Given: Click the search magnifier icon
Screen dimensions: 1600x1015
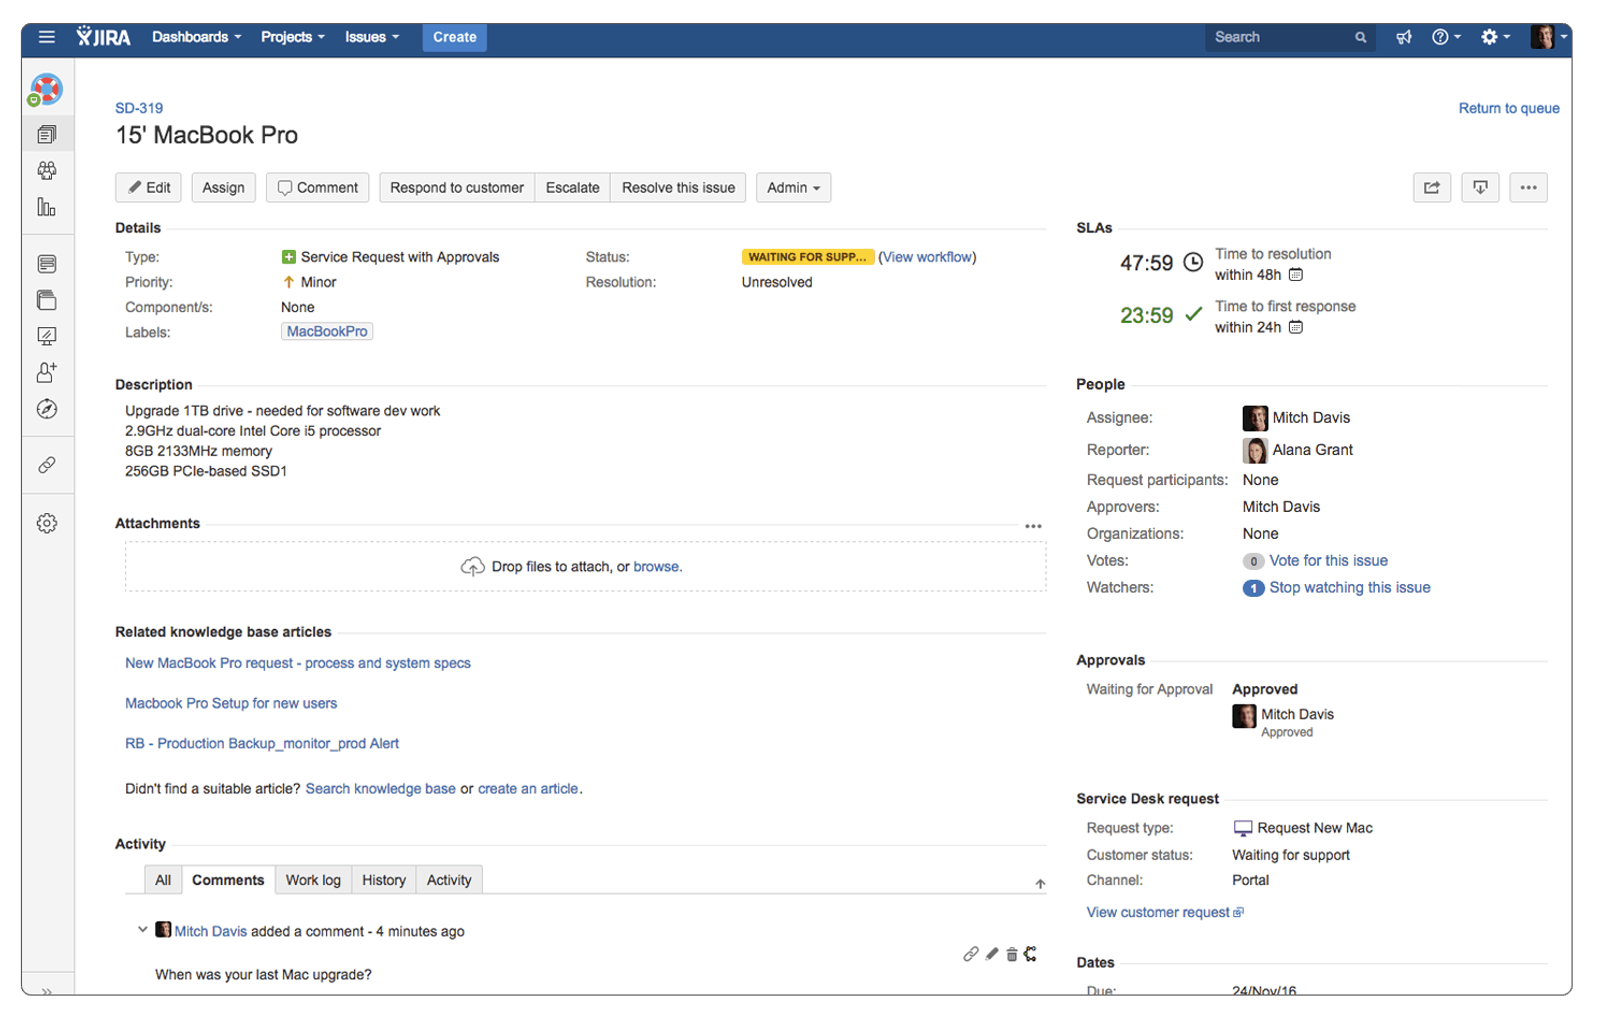Looking at the screenshot, I should (1360, 37).
